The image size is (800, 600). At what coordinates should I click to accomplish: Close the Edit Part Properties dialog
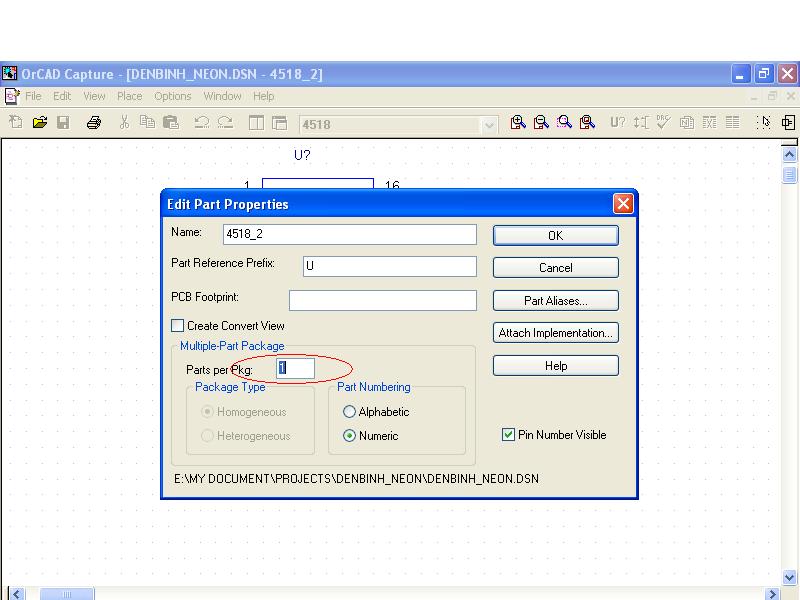pos(623,204)
